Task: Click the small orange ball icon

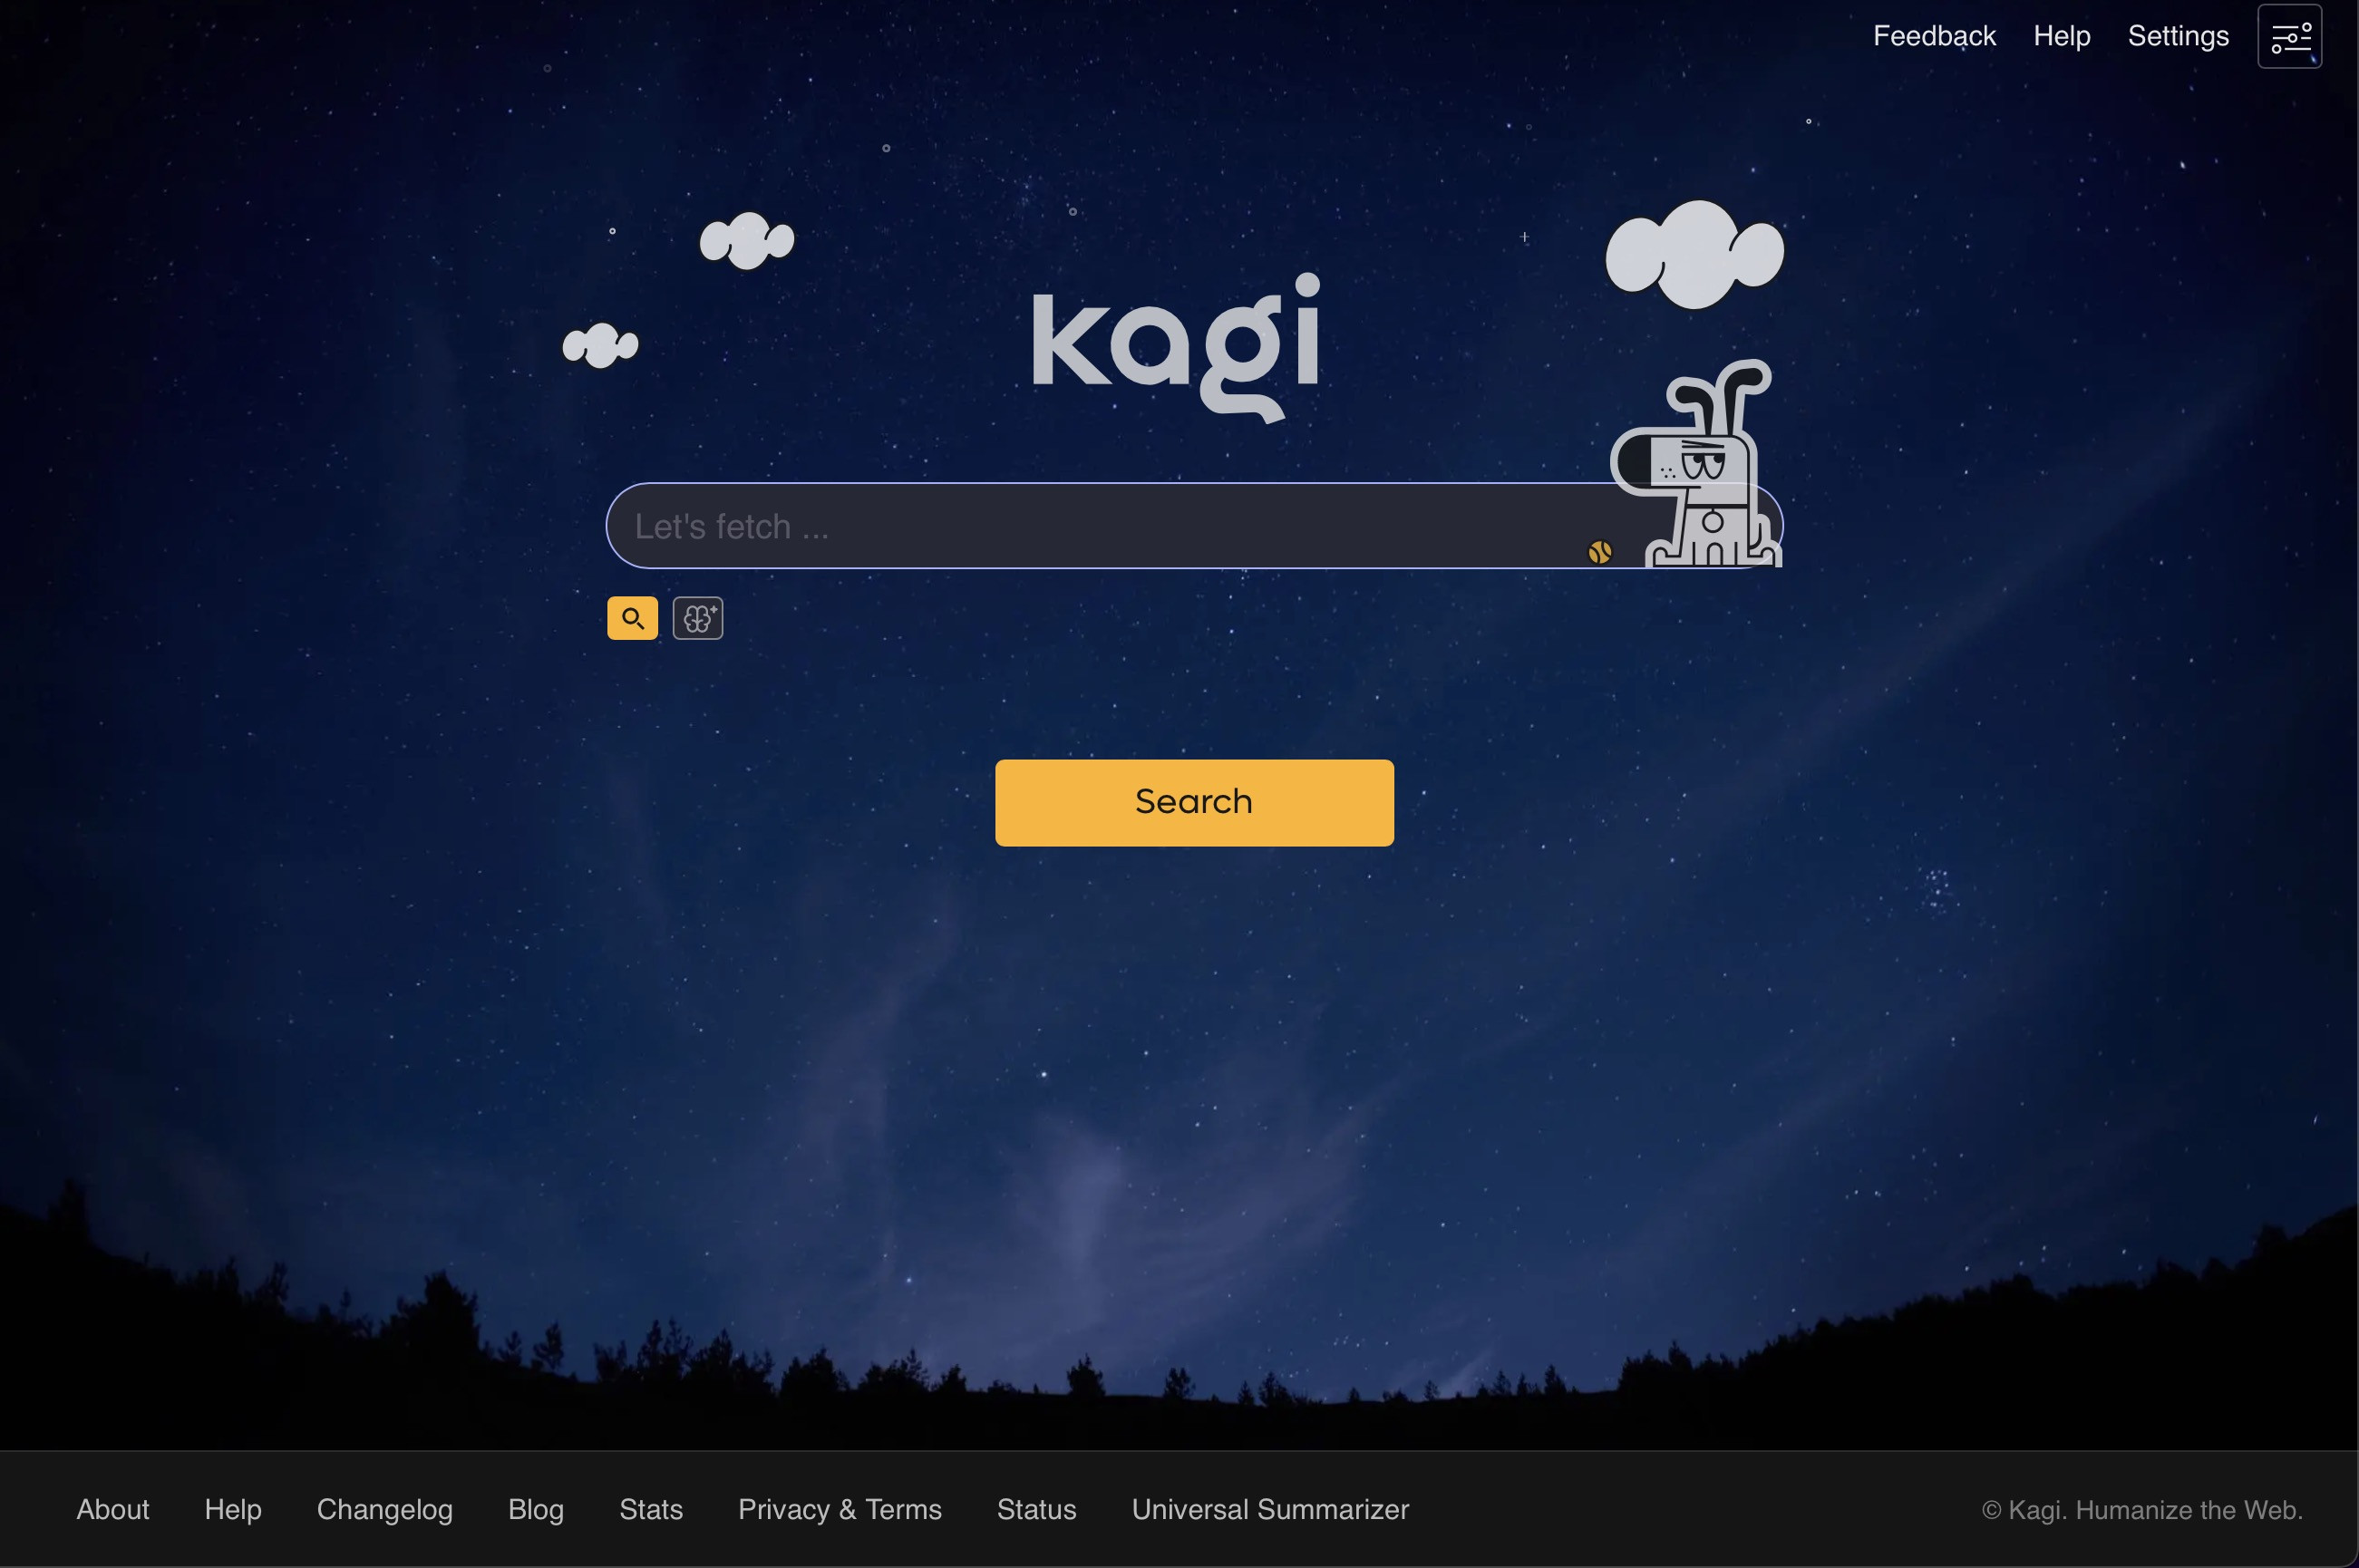Action: coord(1599,552)
